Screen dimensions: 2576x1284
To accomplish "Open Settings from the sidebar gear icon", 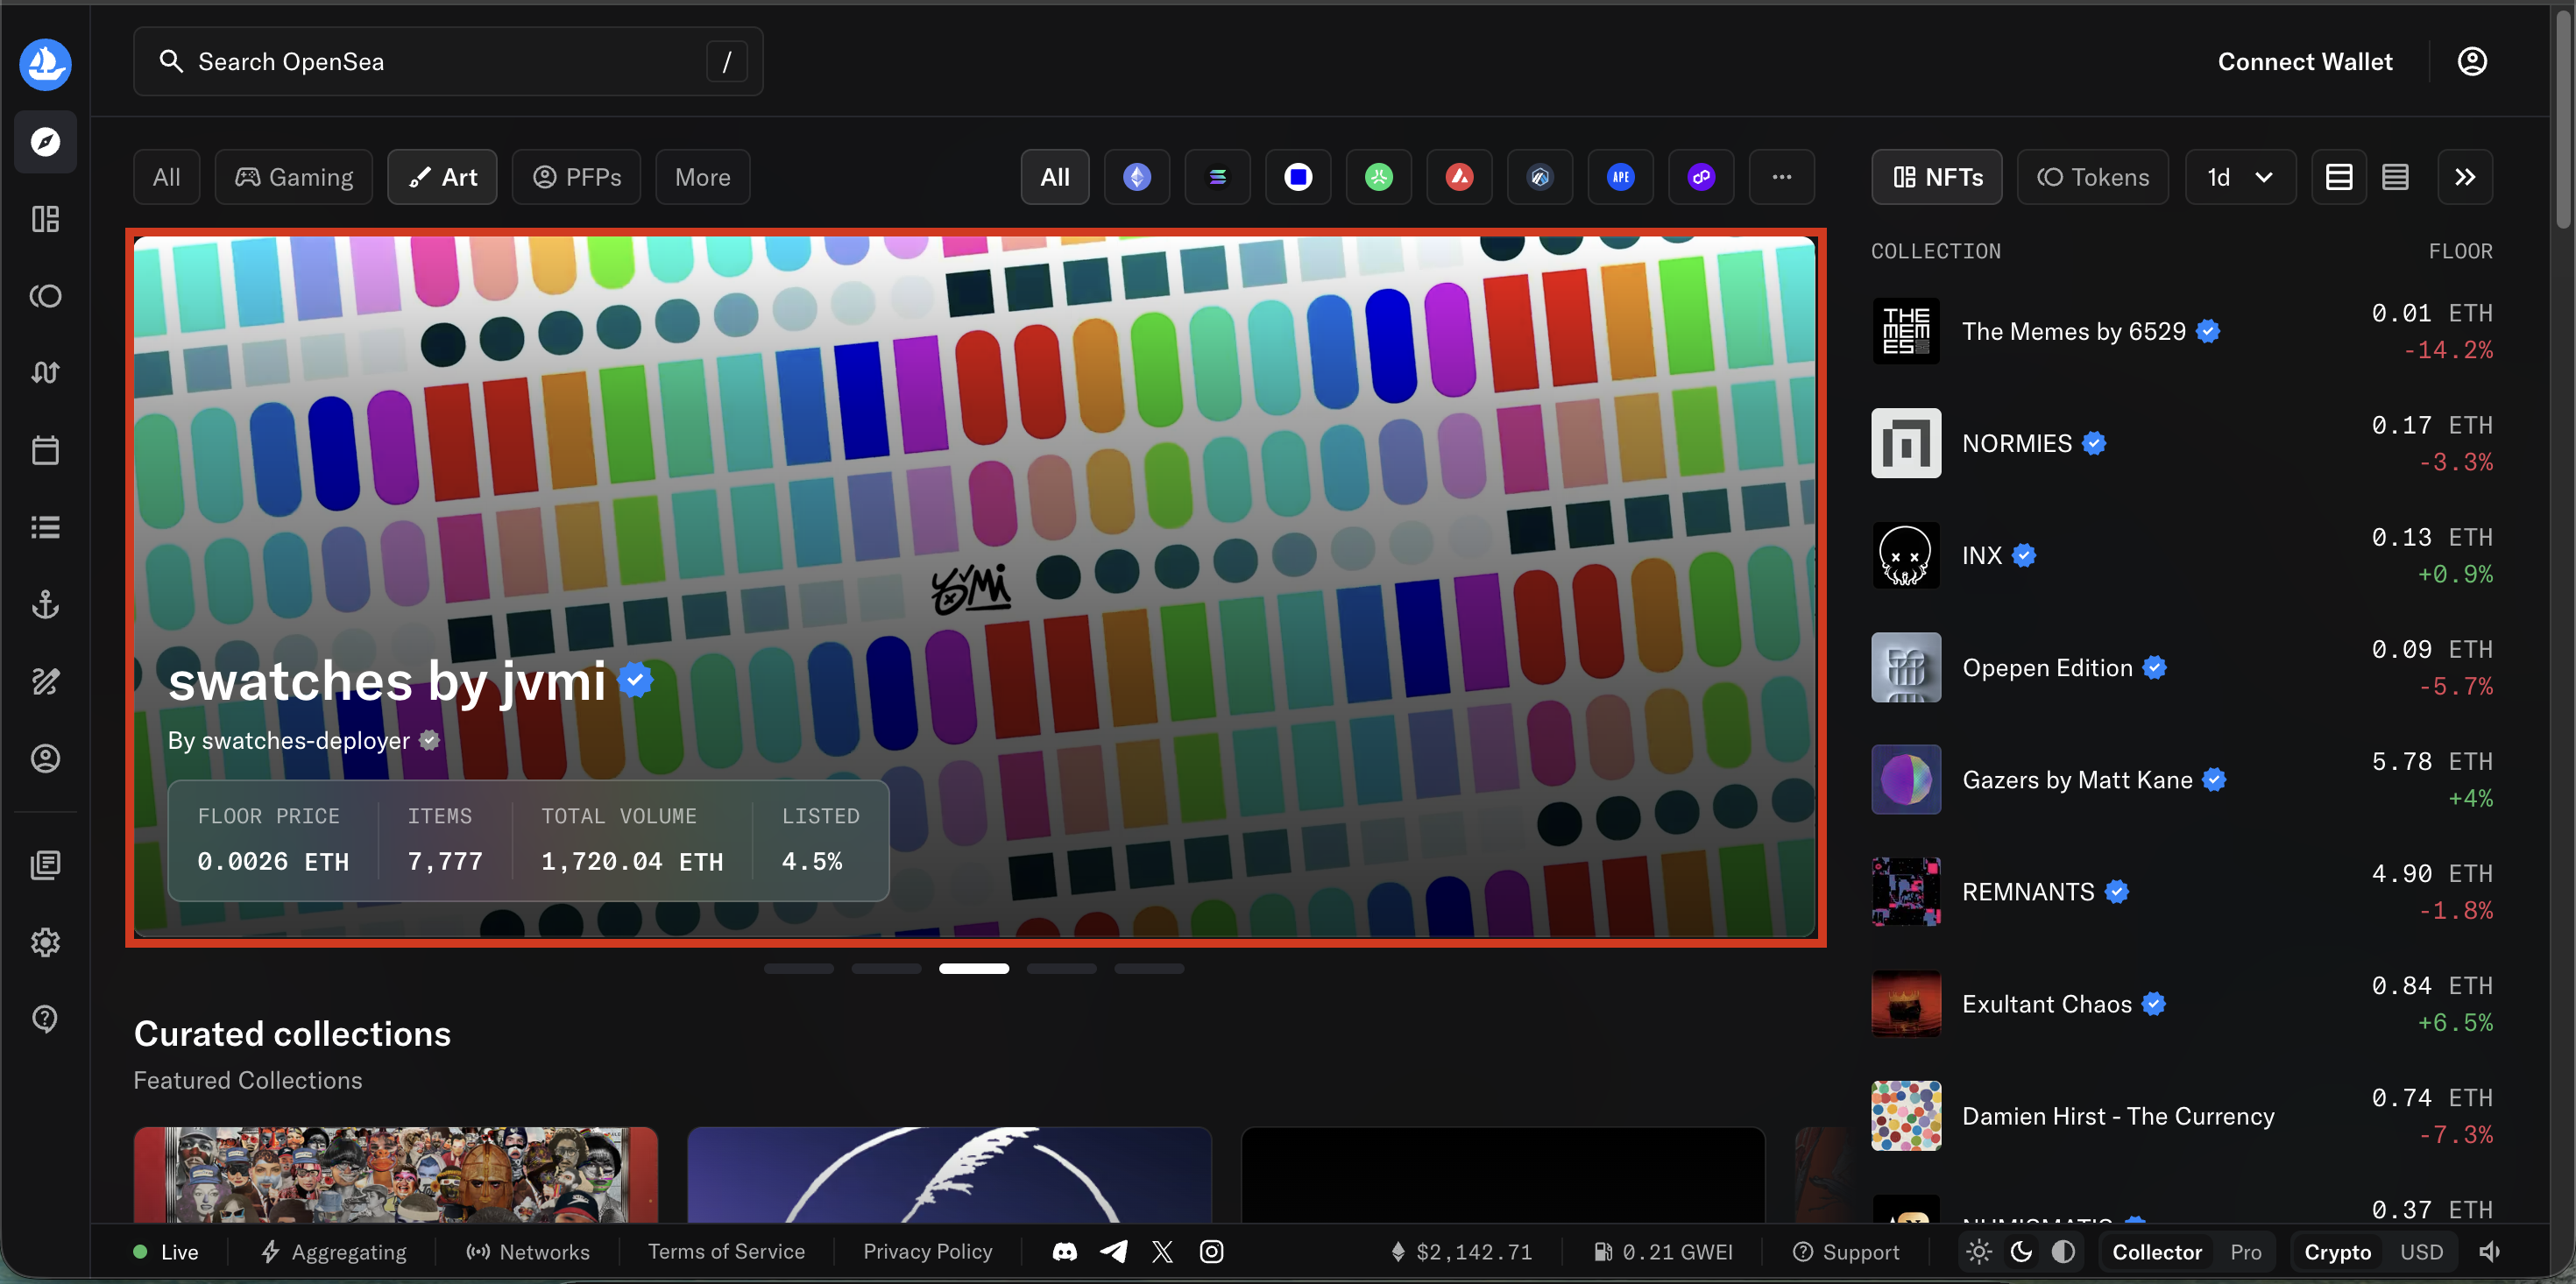I will click(45, 941).
